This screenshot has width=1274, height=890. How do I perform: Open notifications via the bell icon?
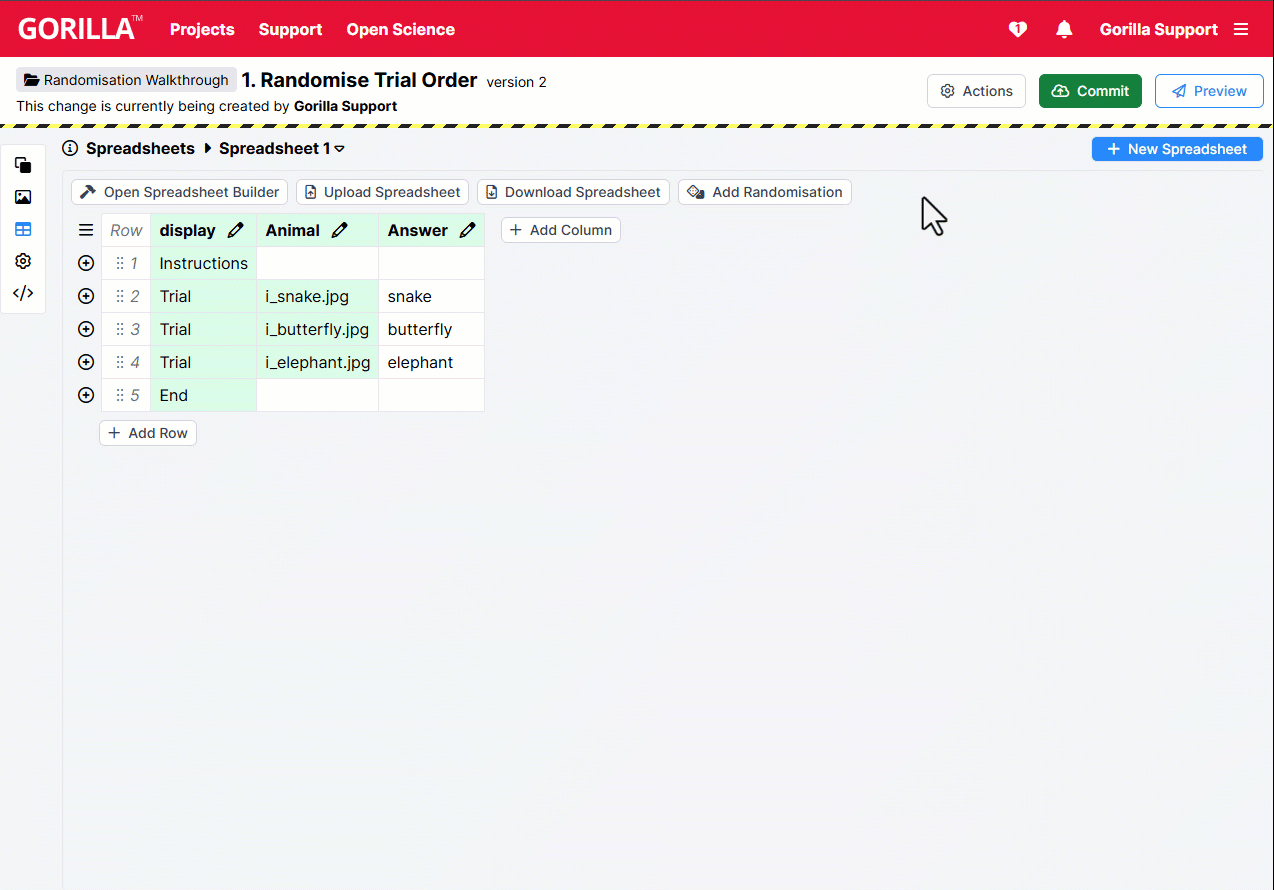coord(1064,29)
